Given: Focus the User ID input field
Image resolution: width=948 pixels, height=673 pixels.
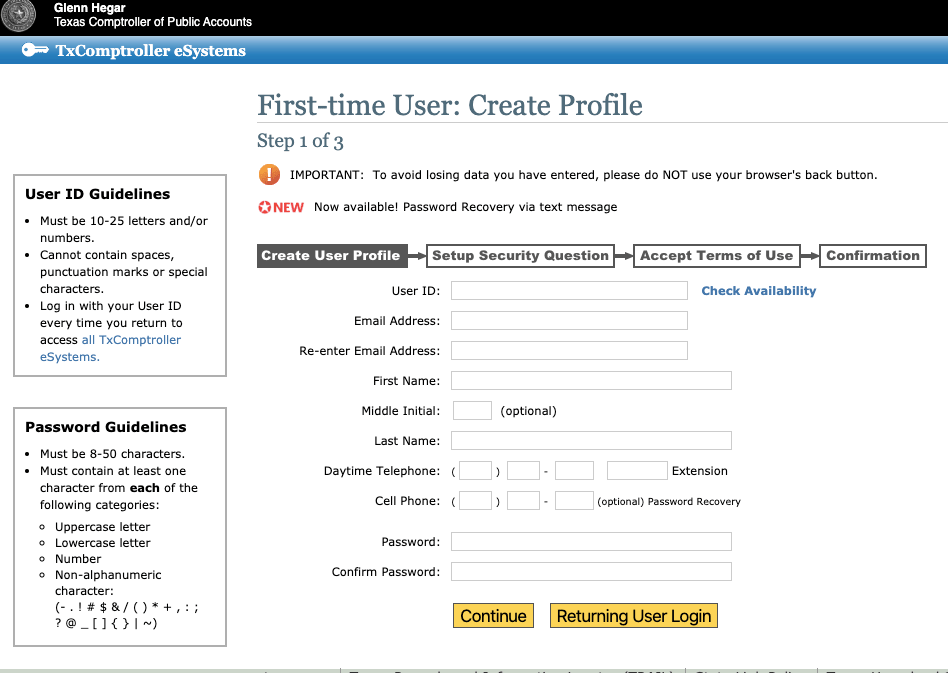Looking at the screenshot, I should [x=569, y=290].
